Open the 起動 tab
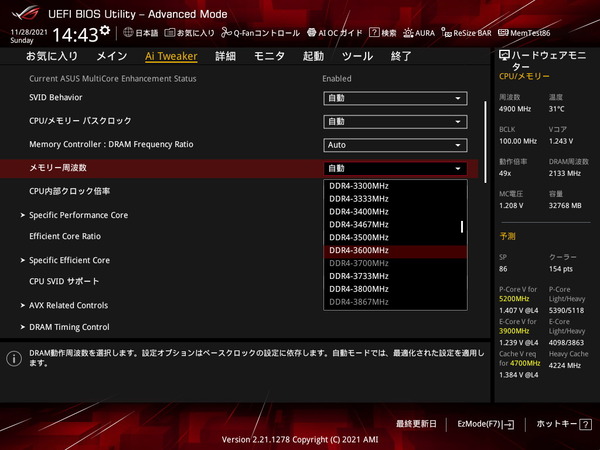This screenshot has height=450, width=600. pos(313,56)
